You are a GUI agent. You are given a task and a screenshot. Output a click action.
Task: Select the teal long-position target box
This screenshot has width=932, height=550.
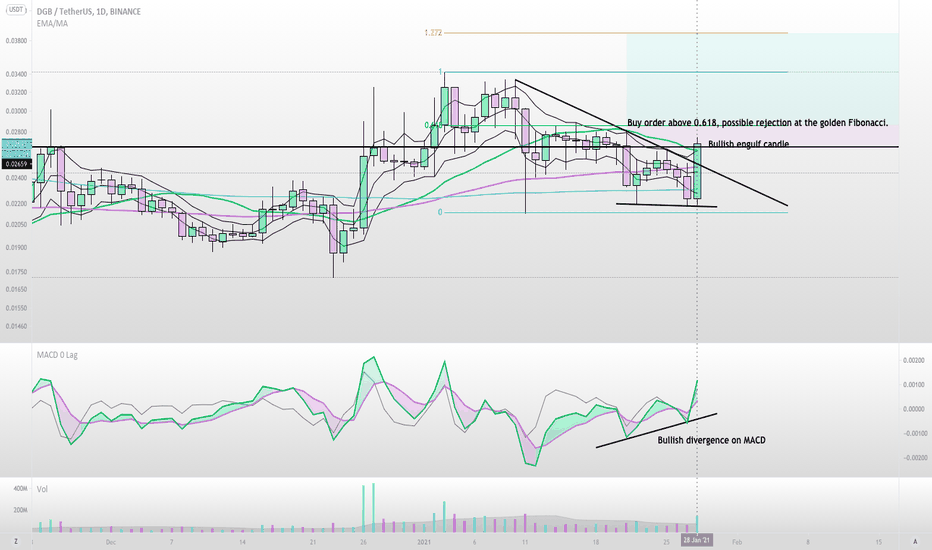click(x=762, y=79)
